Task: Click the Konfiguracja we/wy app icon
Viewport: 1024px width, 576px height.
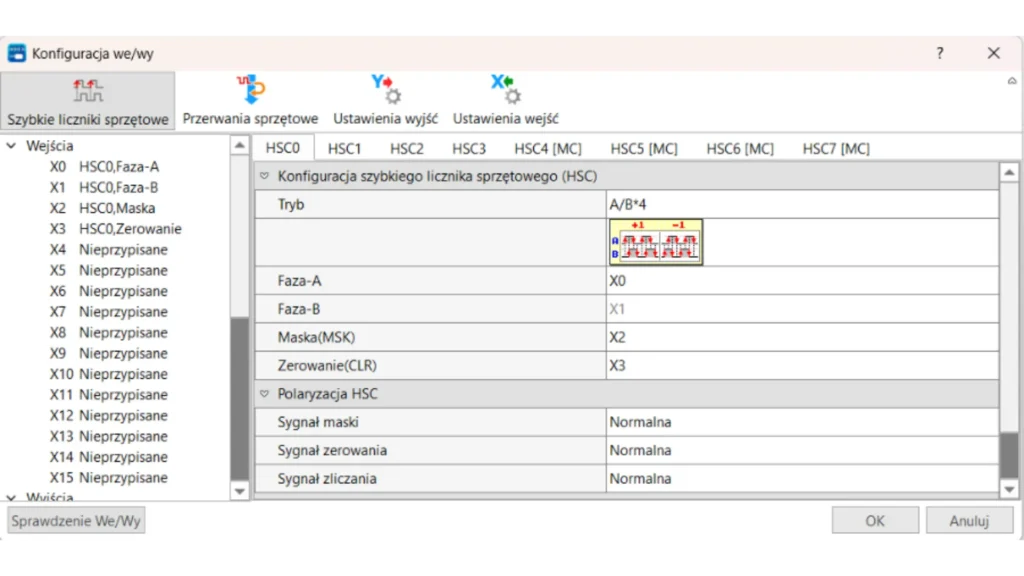Action: pyautogui.click(x=16, y=53)
